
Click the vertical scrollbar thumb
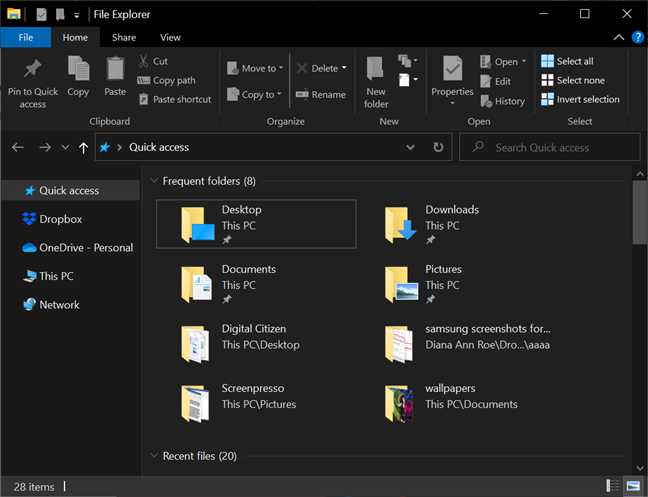640,212
